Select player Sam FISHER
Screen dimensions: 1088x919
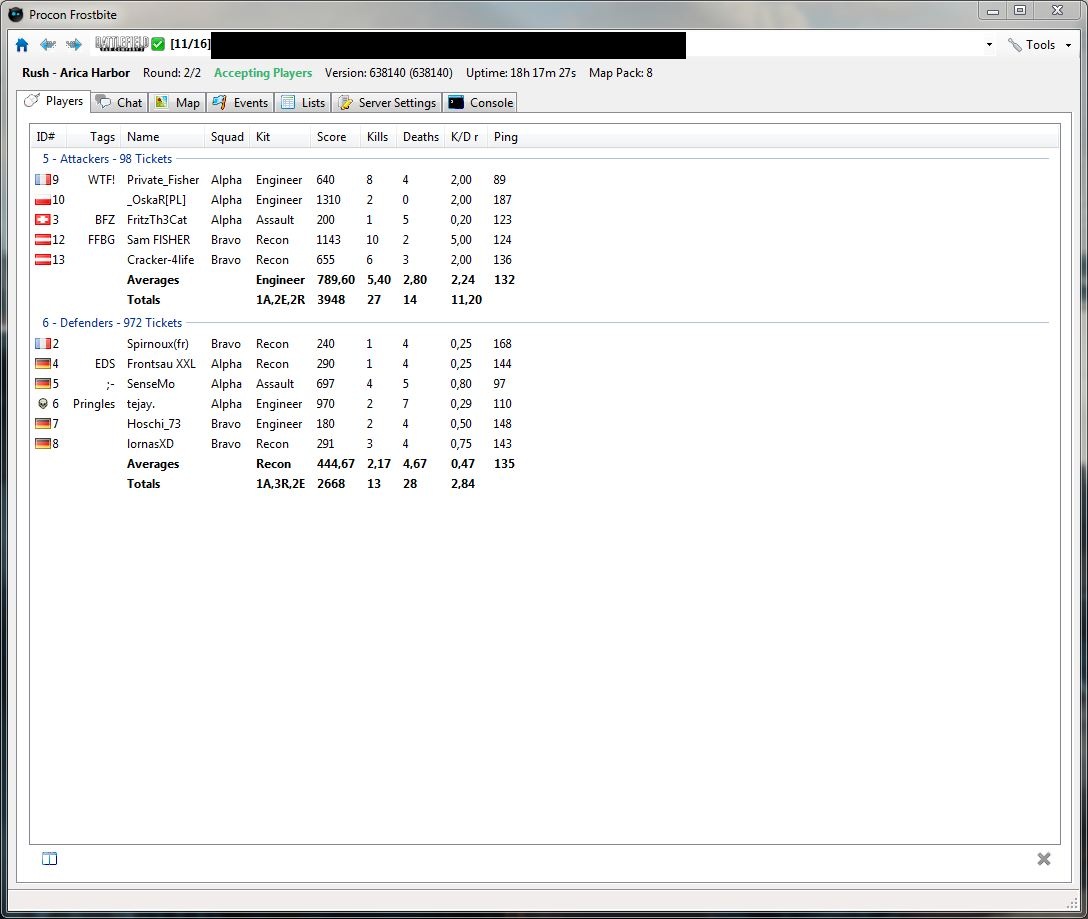point(158,240)
